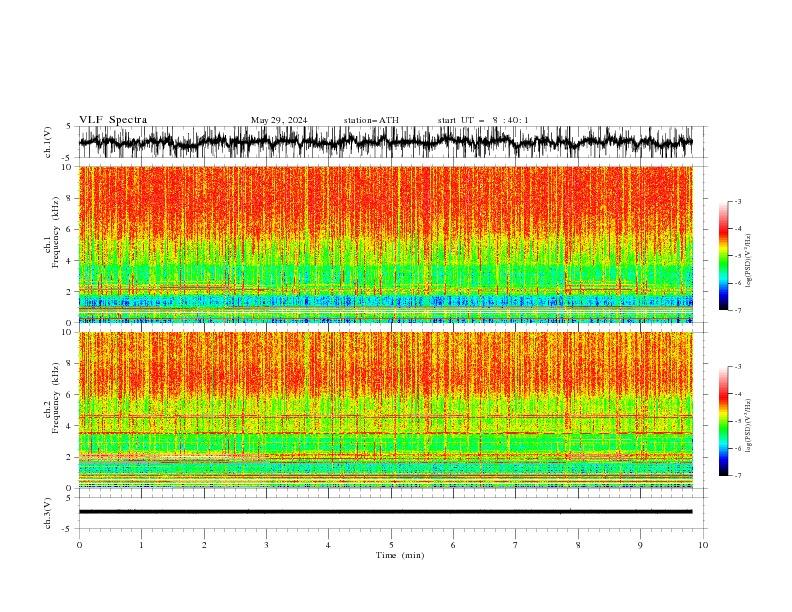This screenshot has width=792, height=612.
Task: Click the "-7" label on ch.2 color bar
Action: coord(737,476)
